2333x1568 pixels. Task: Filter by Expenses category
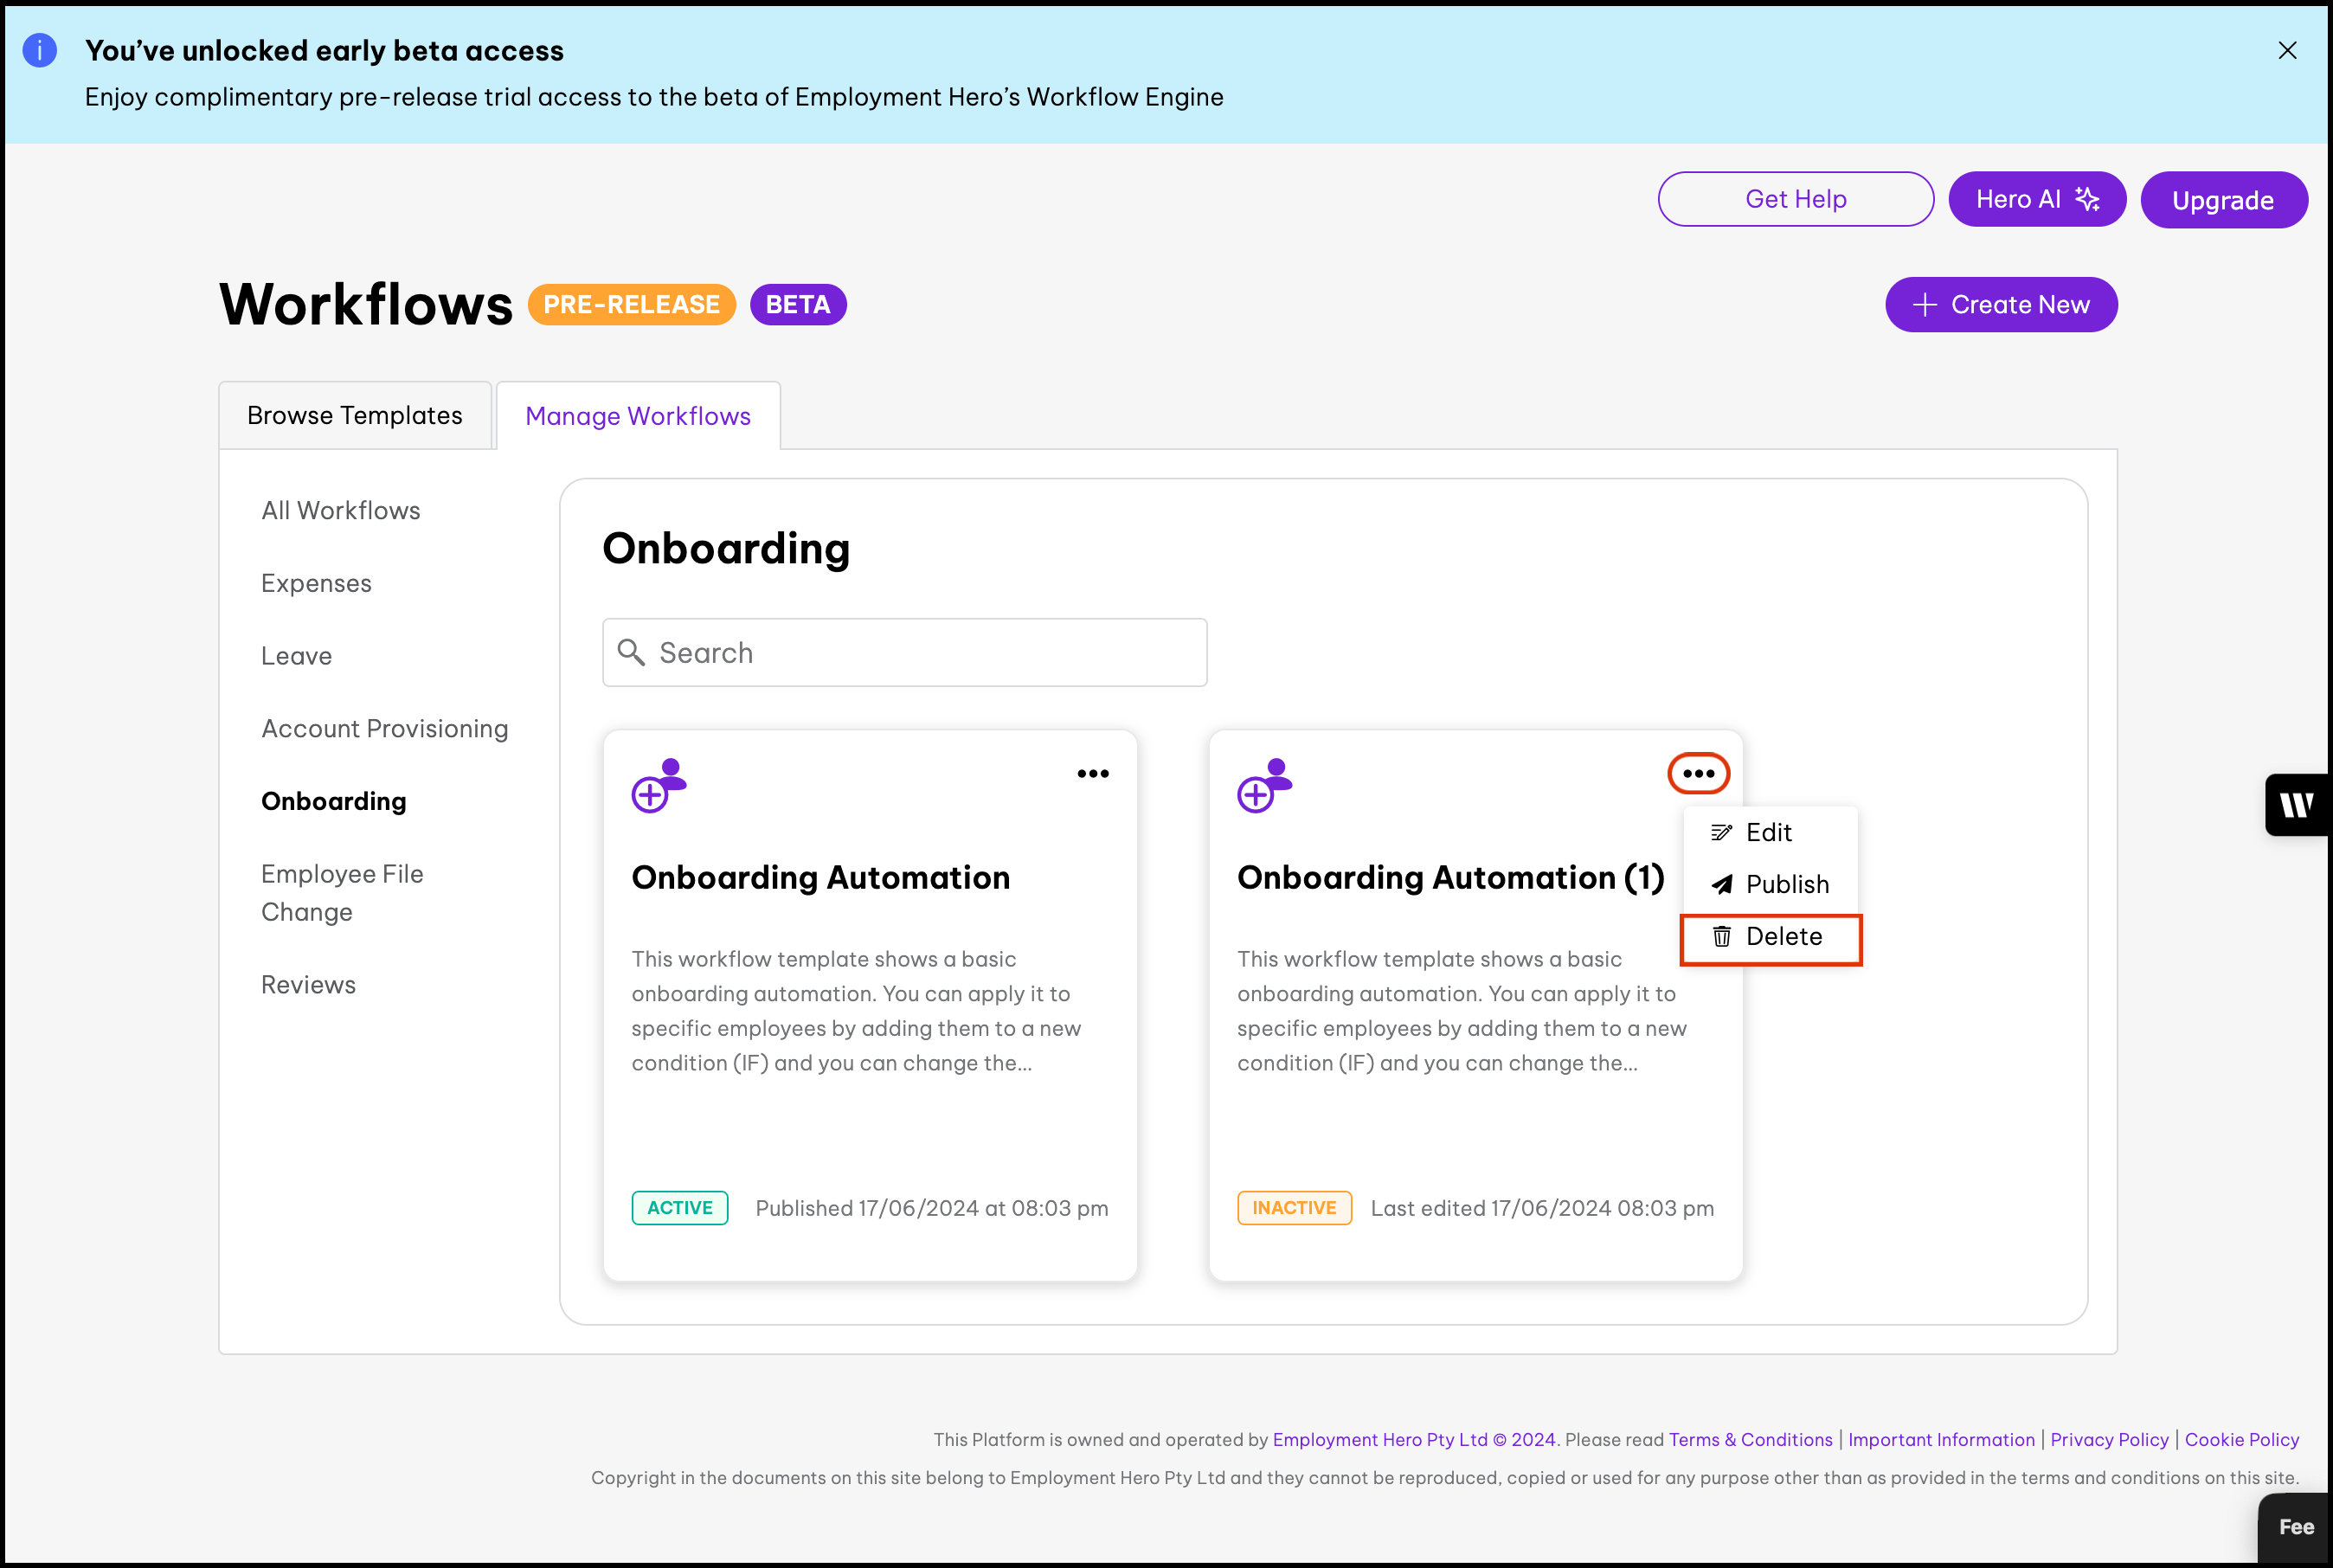coord(316,583)
